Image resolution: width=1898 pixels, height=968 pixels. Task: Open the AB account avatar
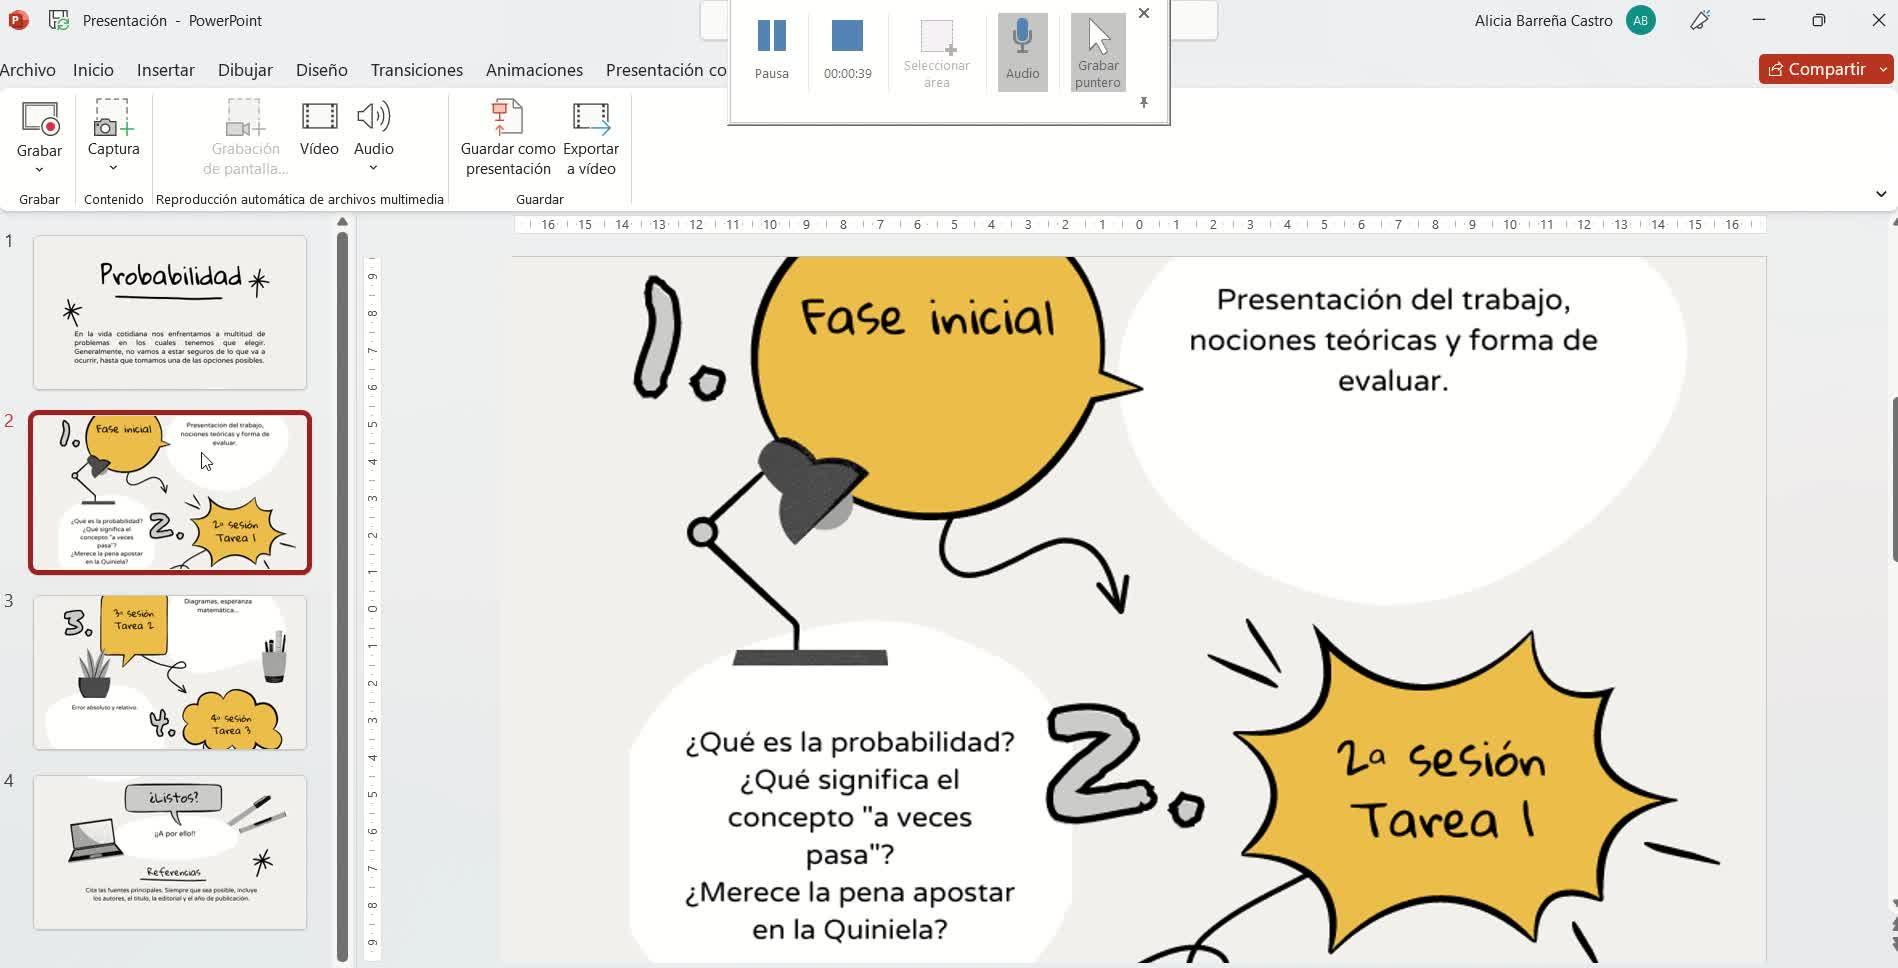[x=1641, y=20]
